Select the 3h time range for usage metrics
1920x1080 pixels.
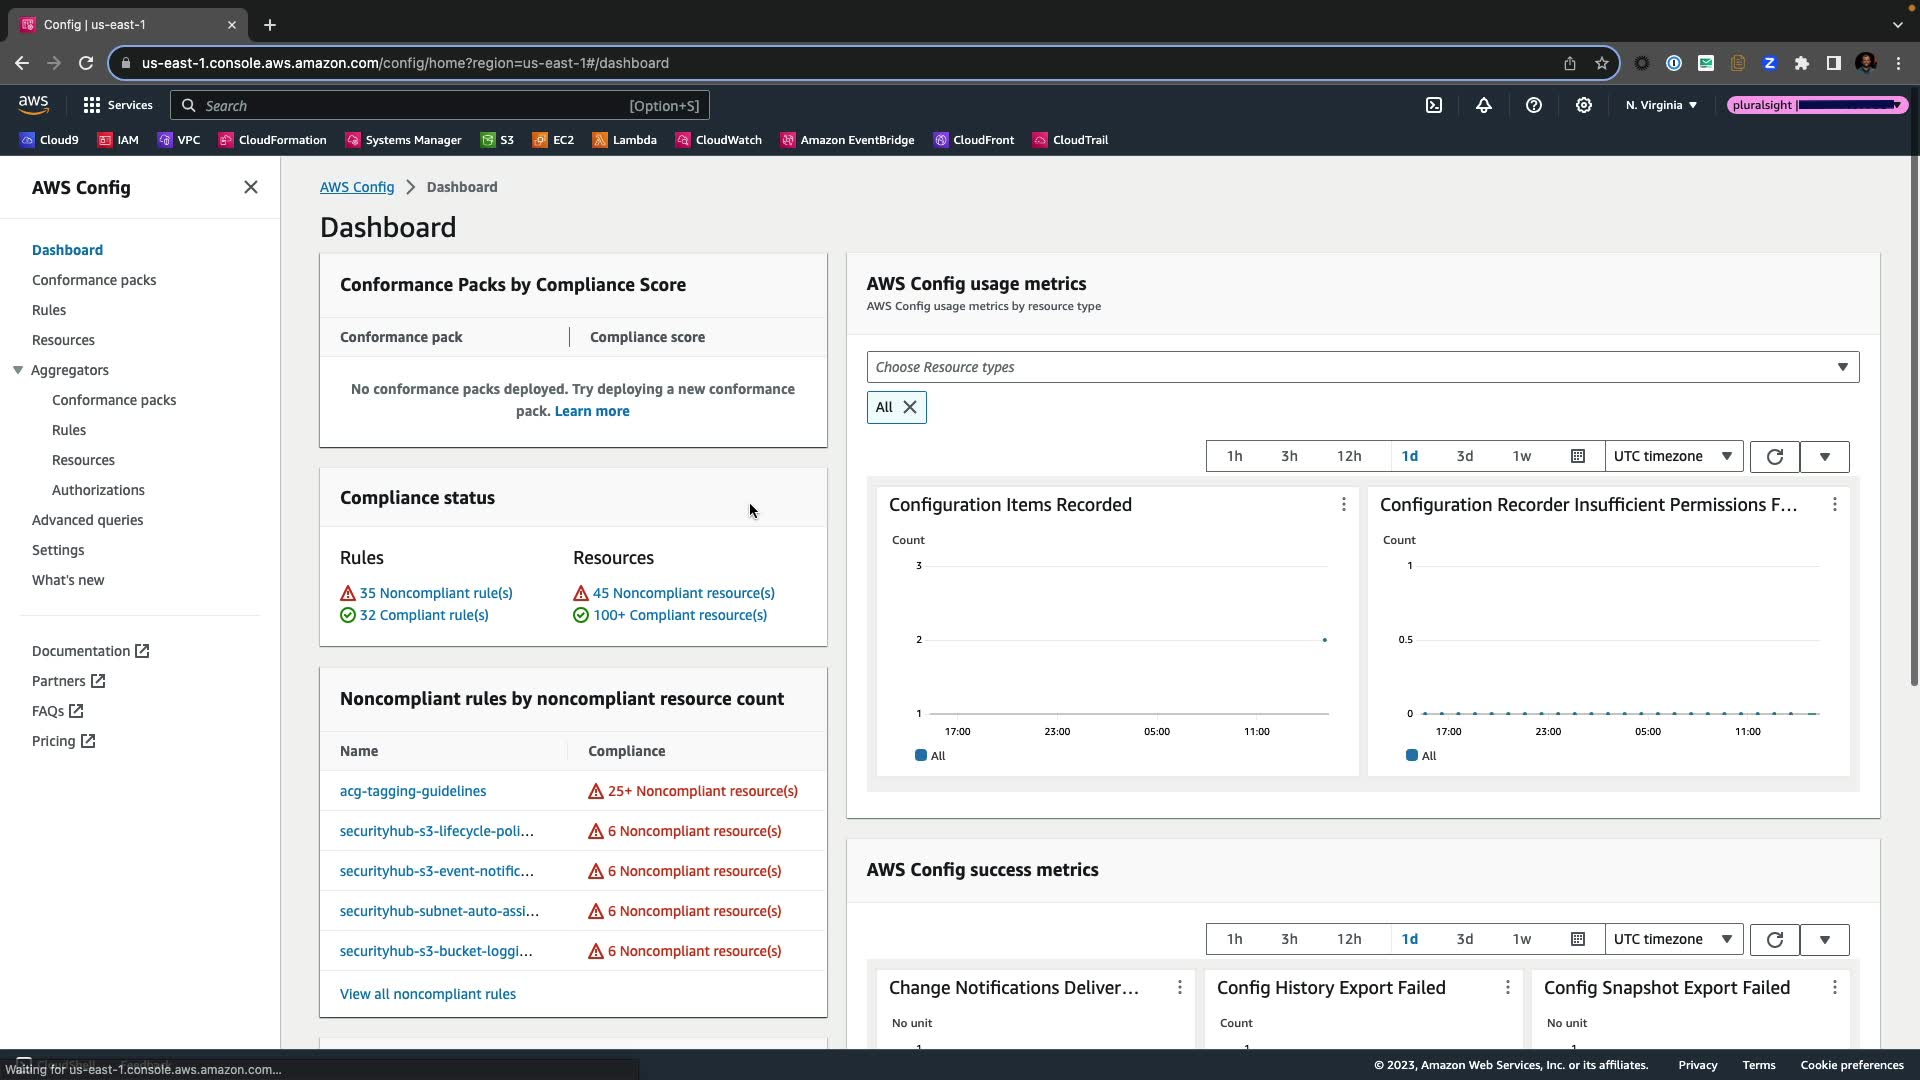click(1289, 457)
